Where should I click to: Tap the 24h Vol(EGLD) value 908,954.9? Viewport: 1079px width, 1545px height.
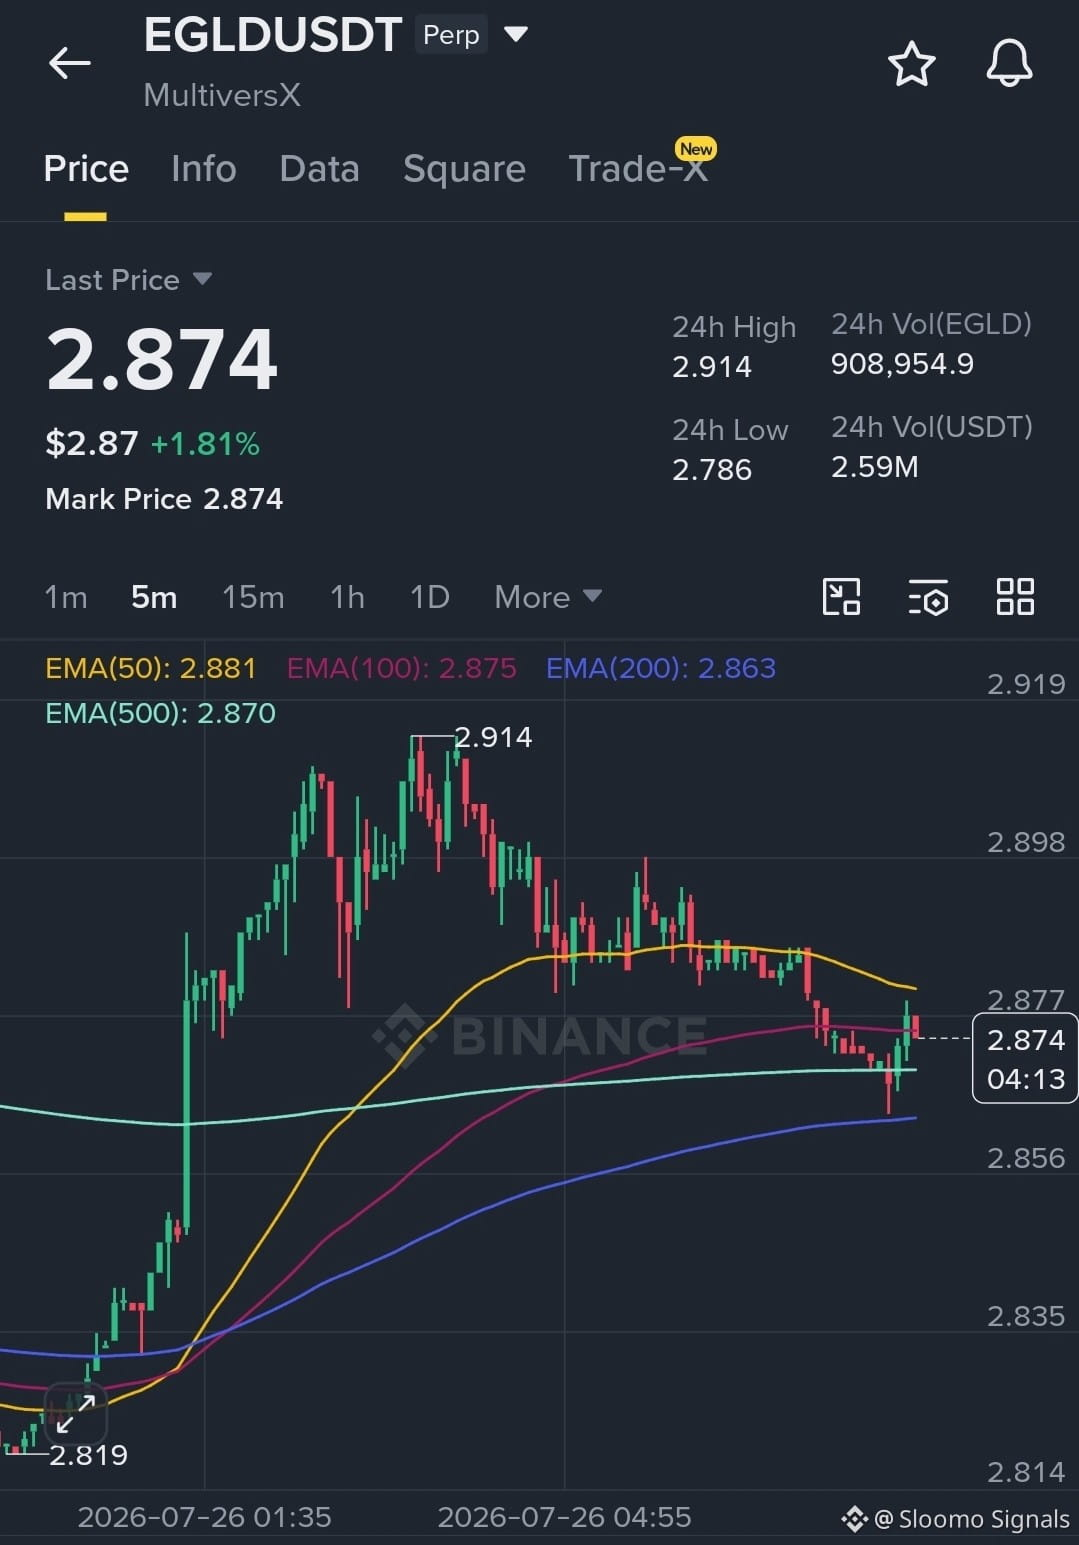pyautogui.click(x=902, y=364)
